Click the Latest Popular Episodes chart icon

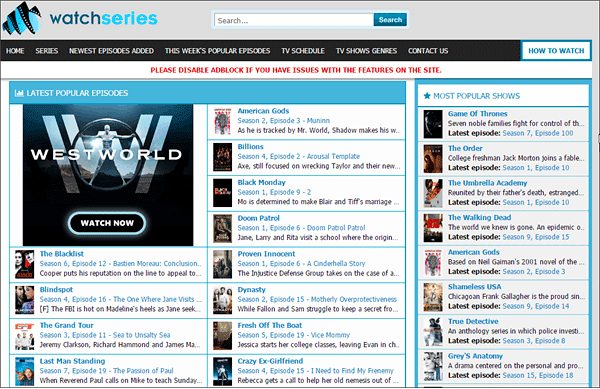pos(19,93)
